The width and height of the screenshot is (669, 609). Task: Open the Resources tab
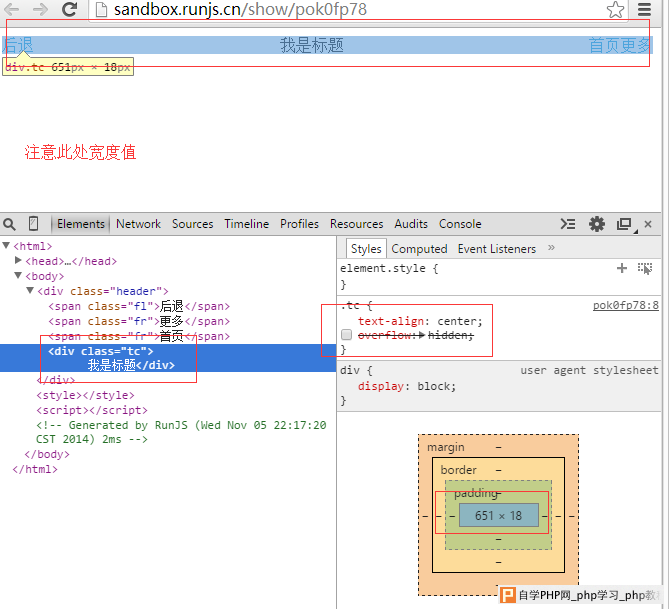pos(356,224)
